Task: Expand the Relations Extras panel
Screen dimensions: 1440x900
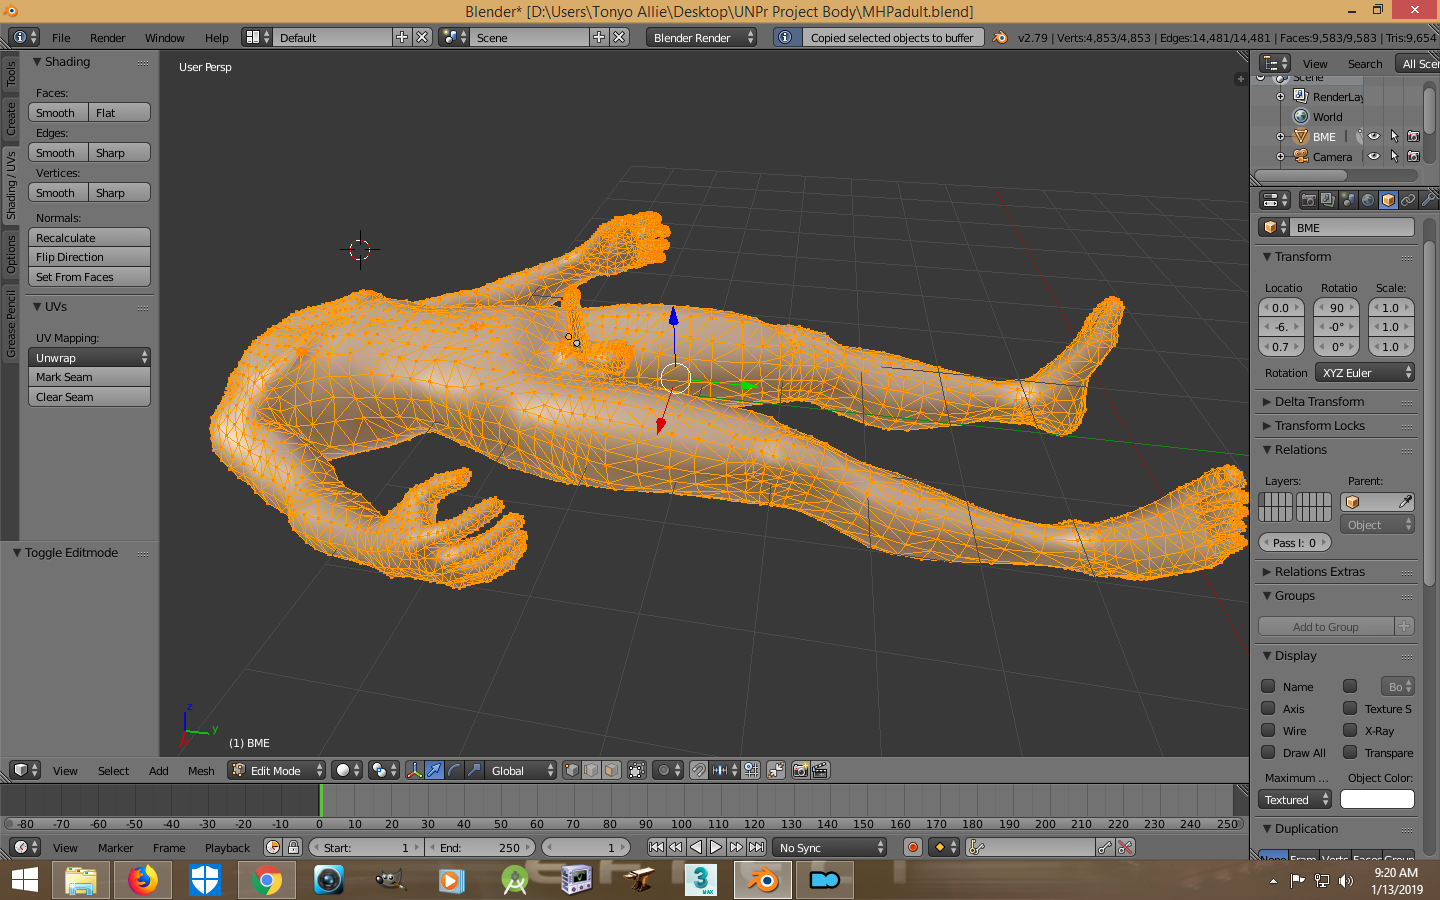Action: click(x=1318, y=571)
